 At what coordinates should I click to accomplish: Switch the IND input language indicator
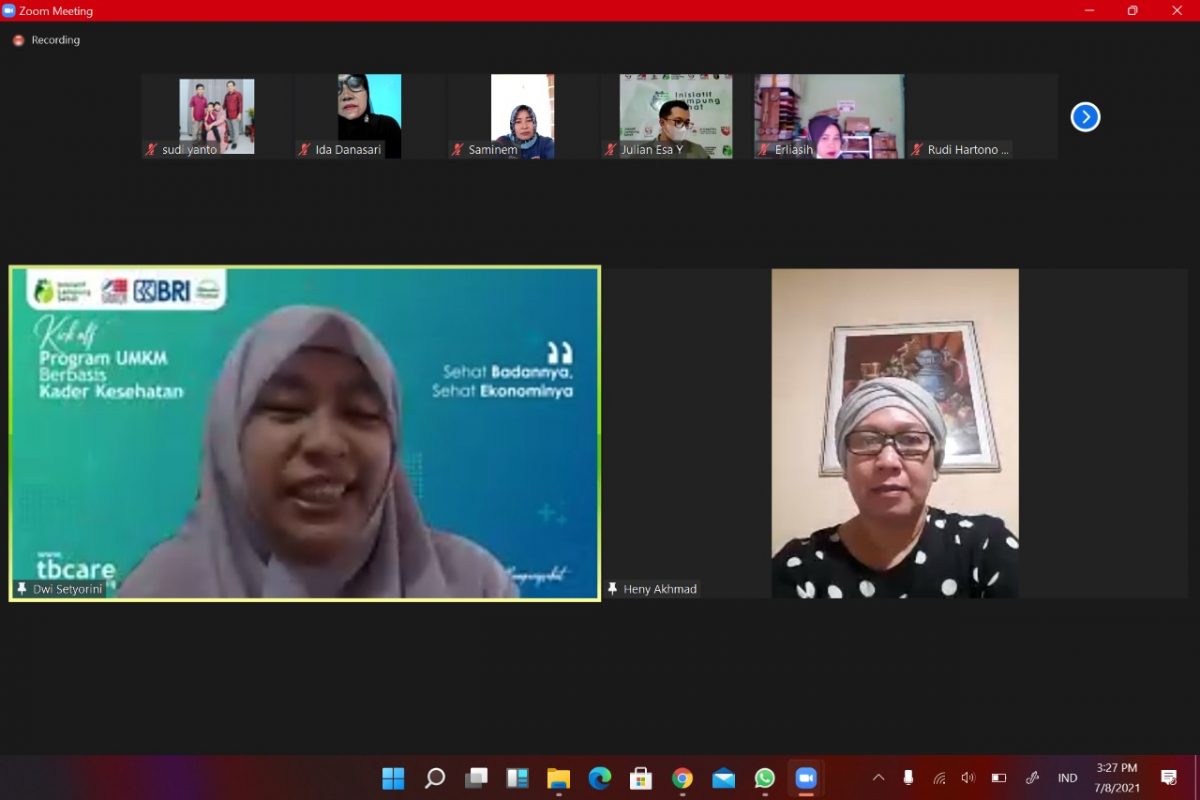click(x=1067, y=778)
